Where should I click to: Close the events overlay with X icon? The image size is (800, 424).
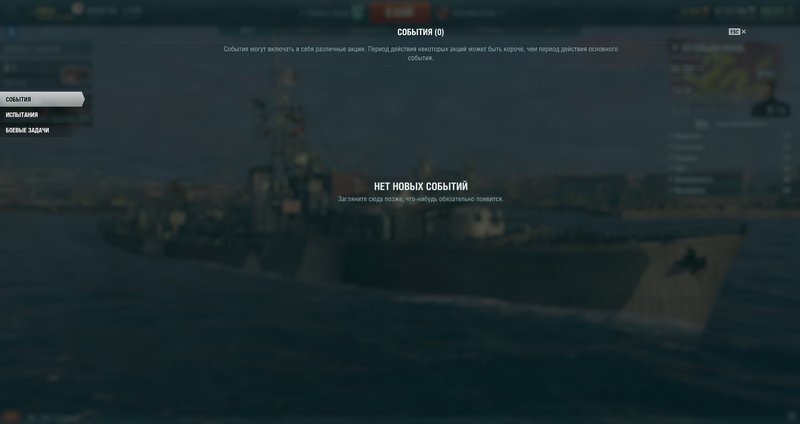[x=744, y=32]
